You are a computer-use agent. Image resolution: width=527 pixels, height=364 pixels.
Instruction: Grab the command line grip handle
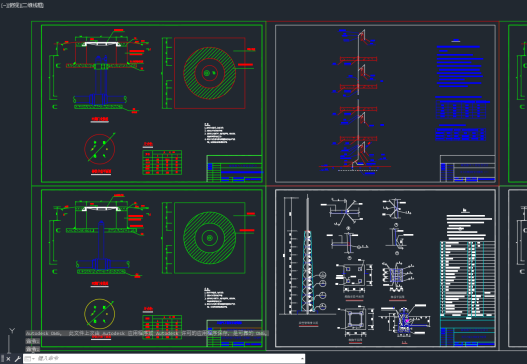2,359
